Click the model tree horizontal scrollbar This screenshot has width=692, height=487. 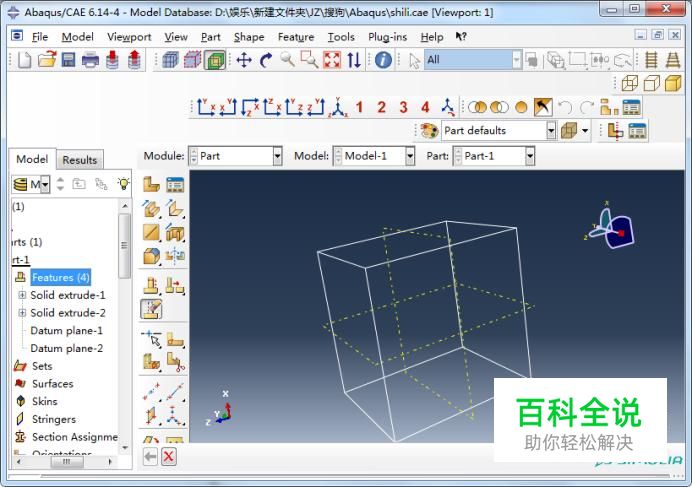pyautogui.click(x=67, y=461)
